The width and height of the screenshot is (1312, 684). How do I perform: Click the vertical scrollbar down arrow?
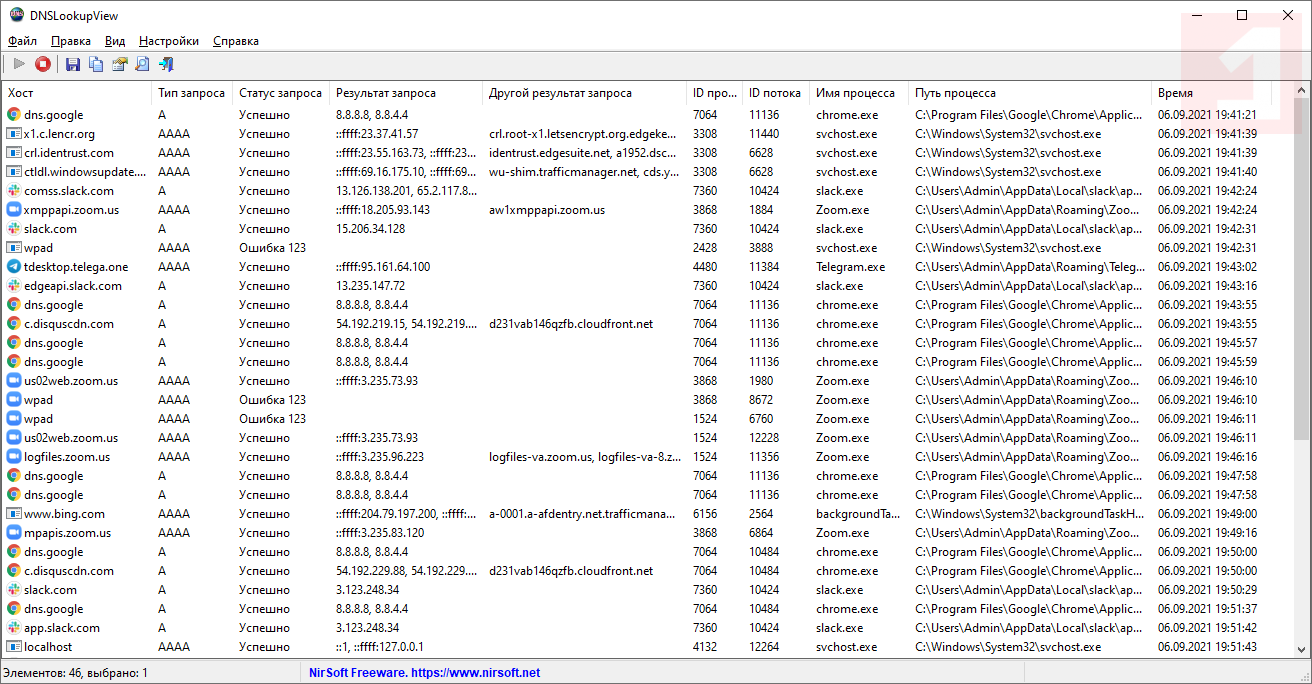(1302, 649)
